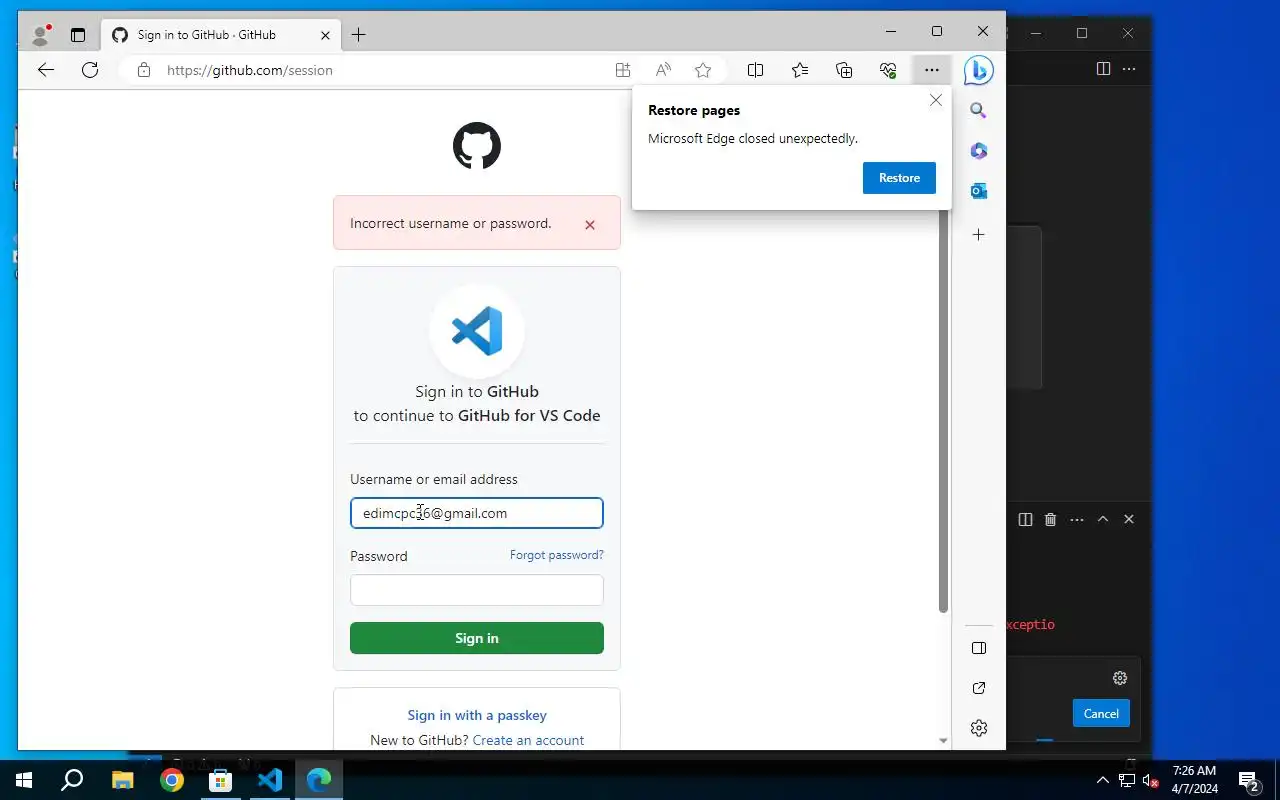This screenshot has height=800, width=1280.
Task: Split the VS Code terminal panel
Action: point(1025,519)
